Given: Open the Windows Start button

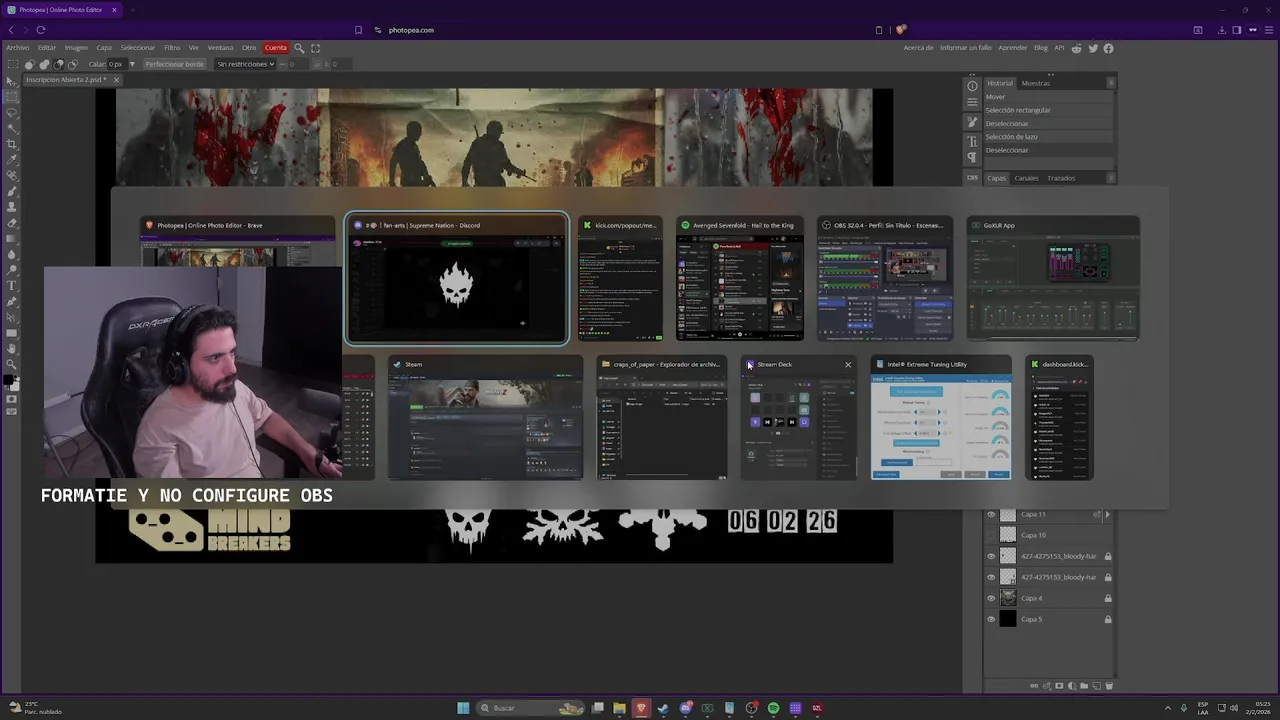Looking at the screenshot, I should [x=463, y=708].
